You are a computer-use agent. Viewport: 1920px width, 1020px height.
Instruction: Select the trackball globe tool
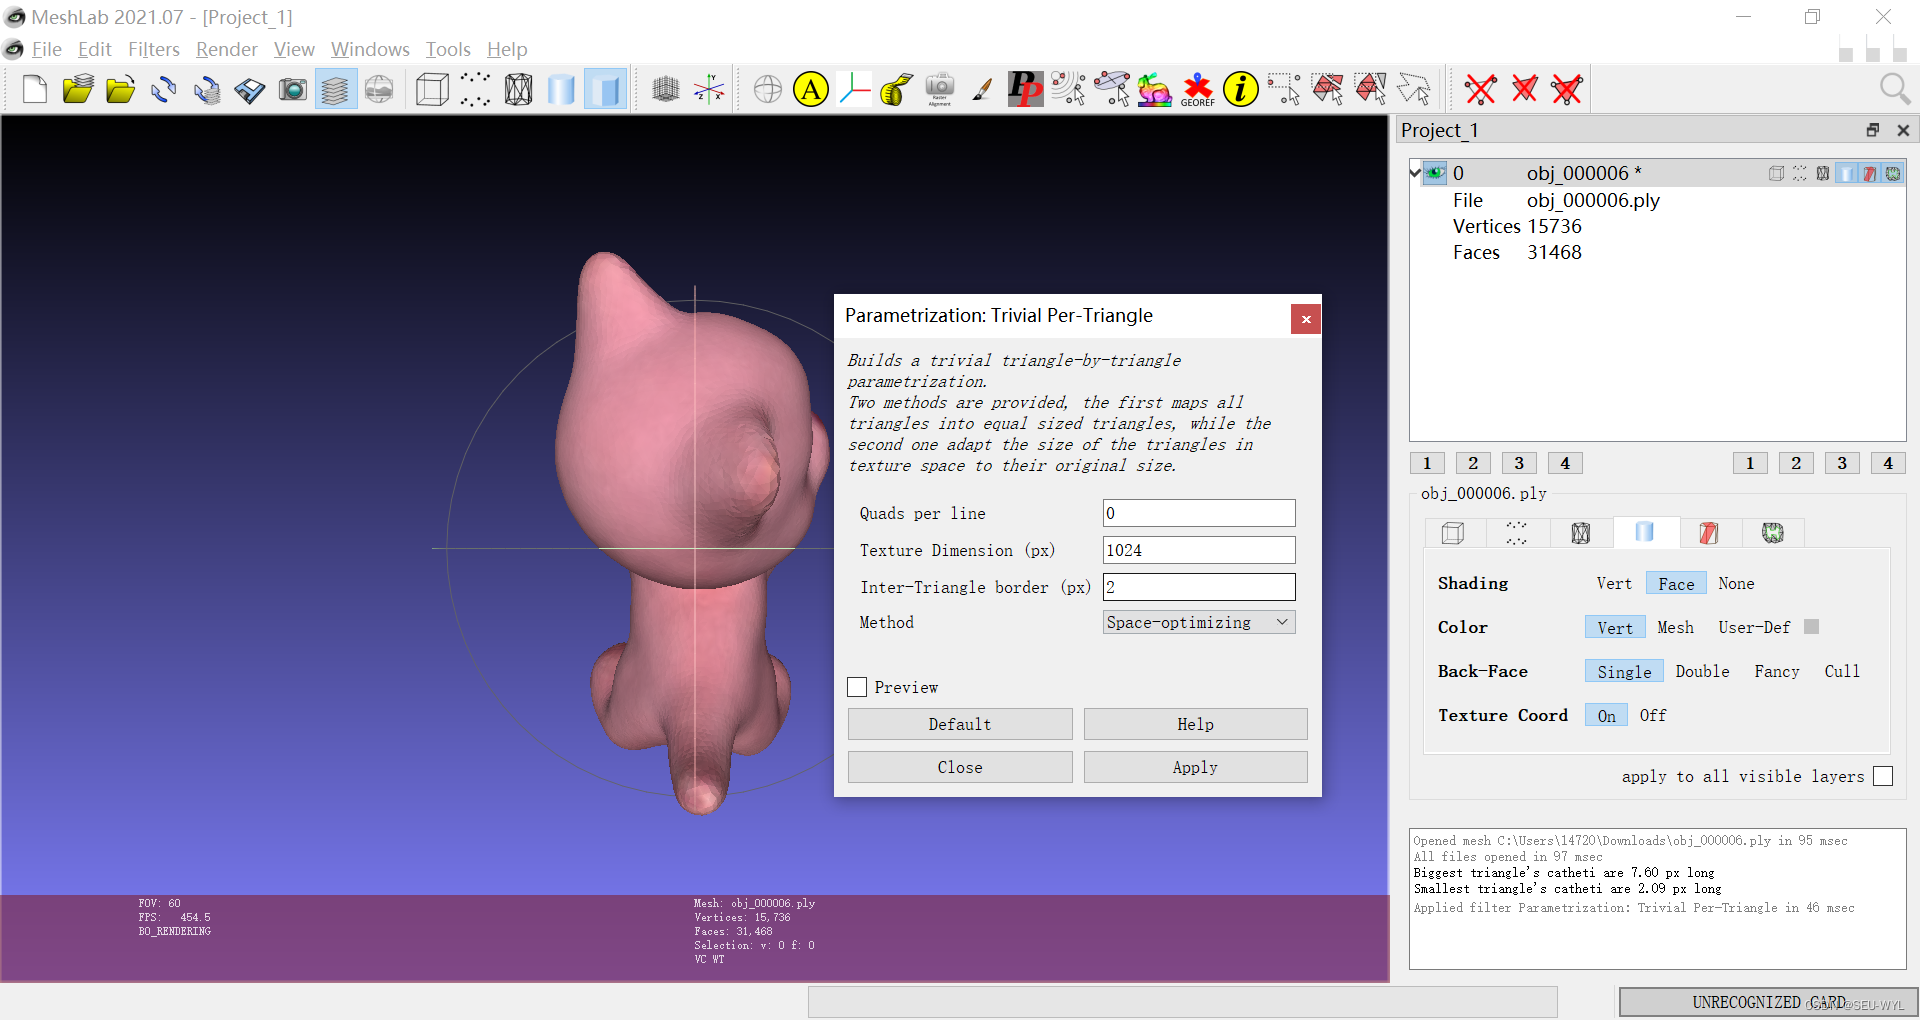tap(768, 90)
